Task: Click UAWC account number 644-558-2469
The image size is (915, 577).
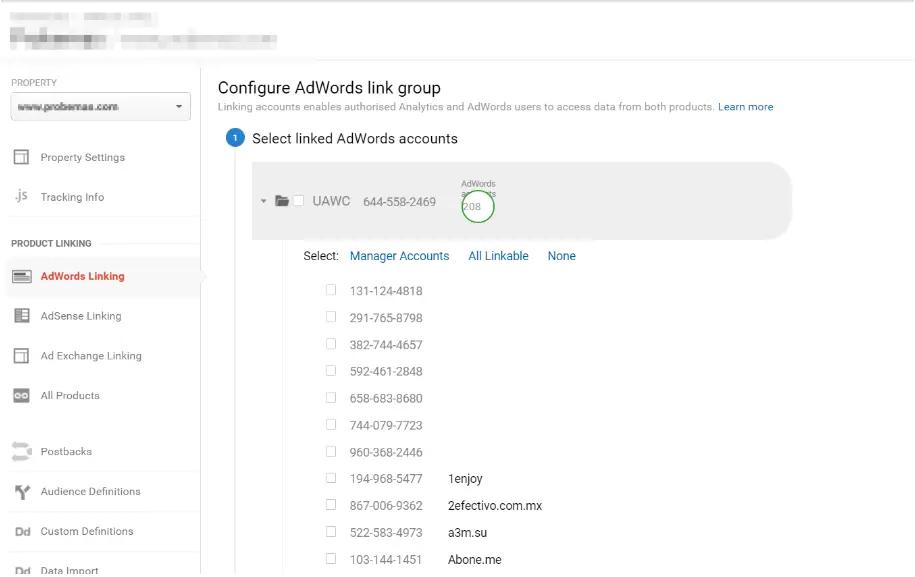Action: pyautogui.click(x=399, y=202)
